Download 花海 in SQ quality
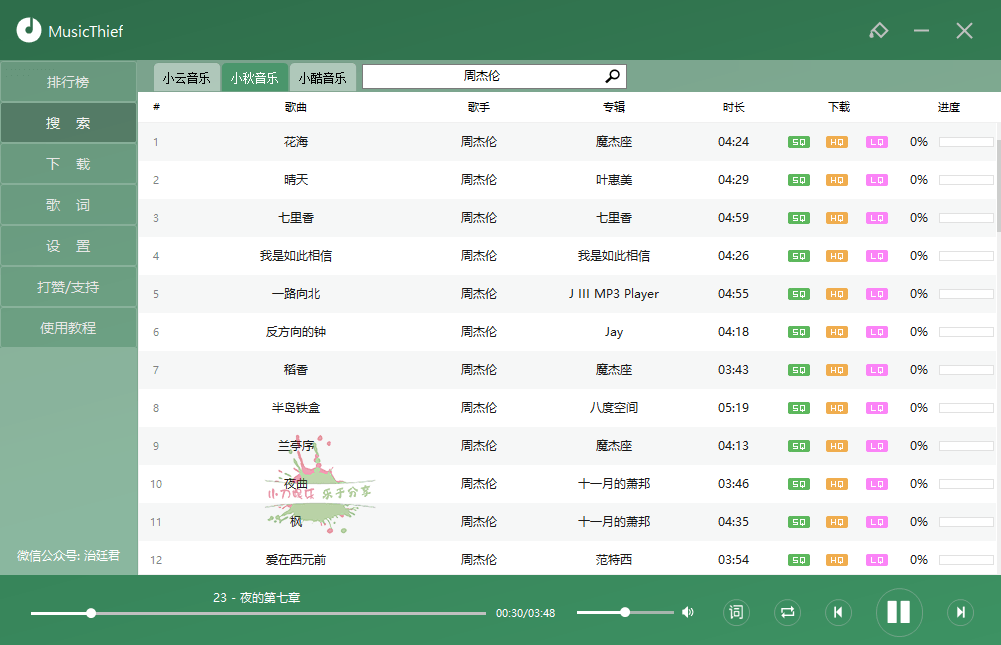This screenshot has width=1001, height=645. 798,142
